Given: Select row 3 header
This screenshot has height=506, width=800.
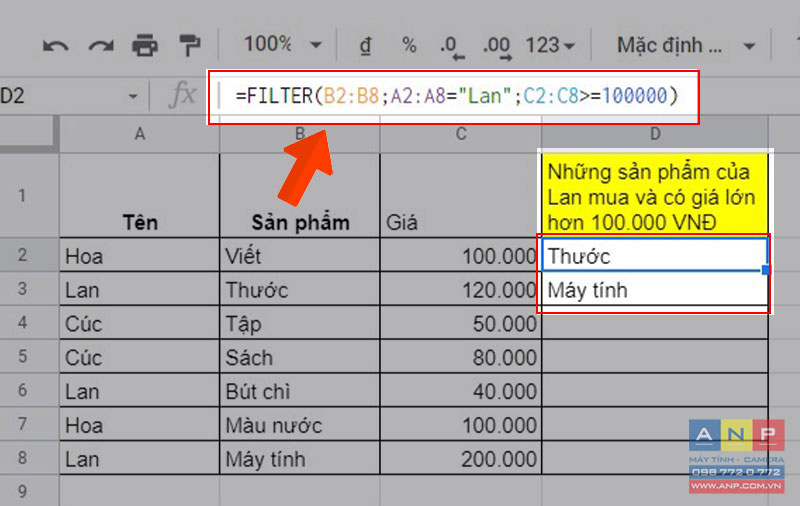Looking at the screenshot, I should [x=30, y=289].
